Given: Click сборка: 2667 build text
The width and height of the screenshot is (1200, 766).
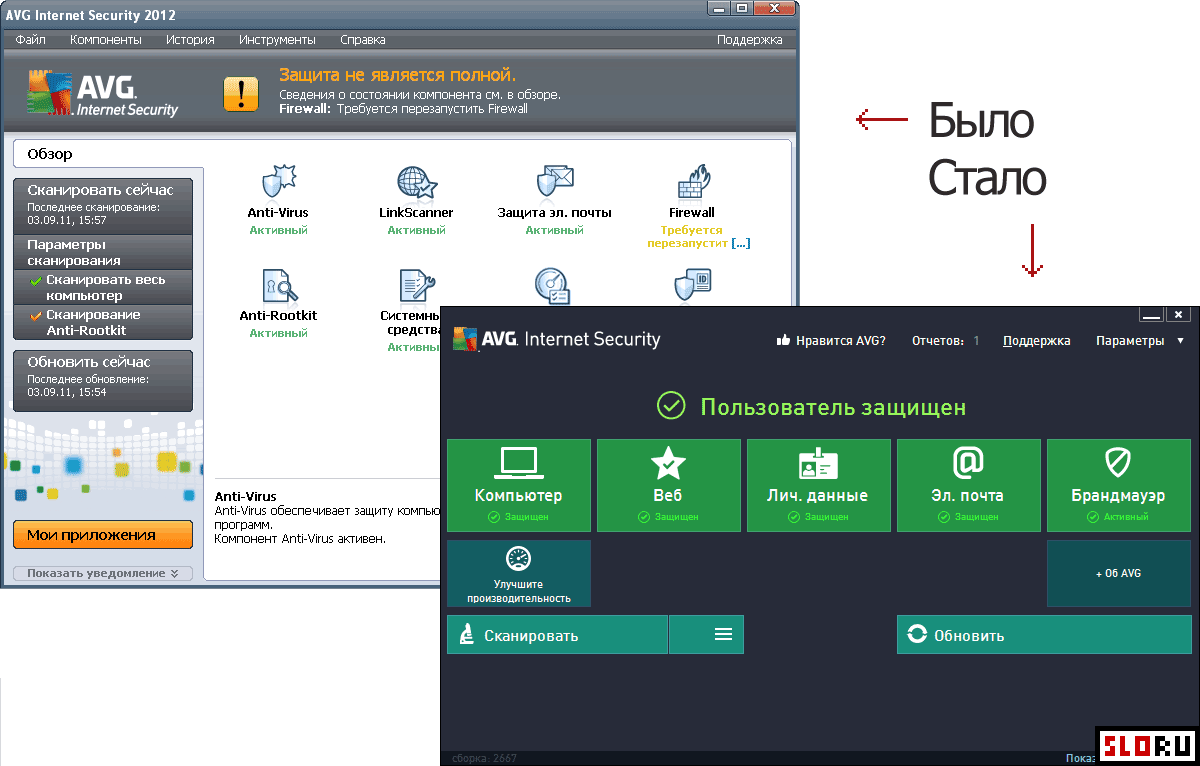Looking at the screenshot, I should (485, 759).
